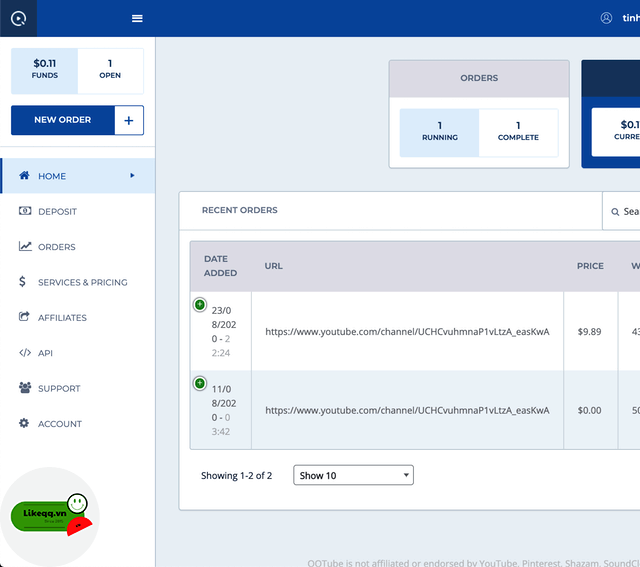Click the Orders card header
The height and width of the screenshot is (567, 640).
(x=479, y=78)
